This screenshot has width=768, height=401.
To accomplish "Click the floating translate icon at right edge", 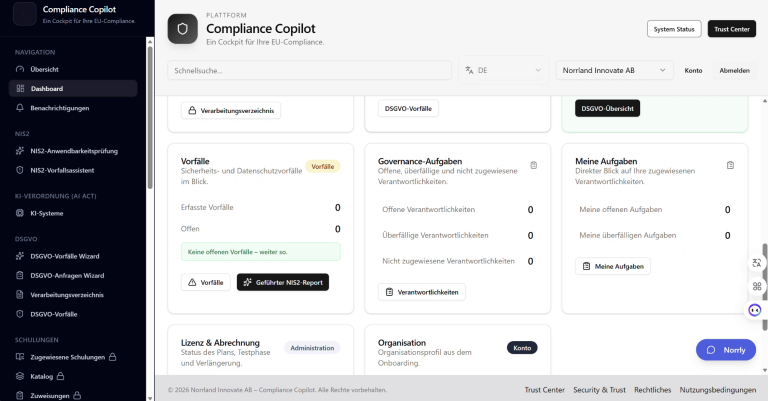I will 756,262.
